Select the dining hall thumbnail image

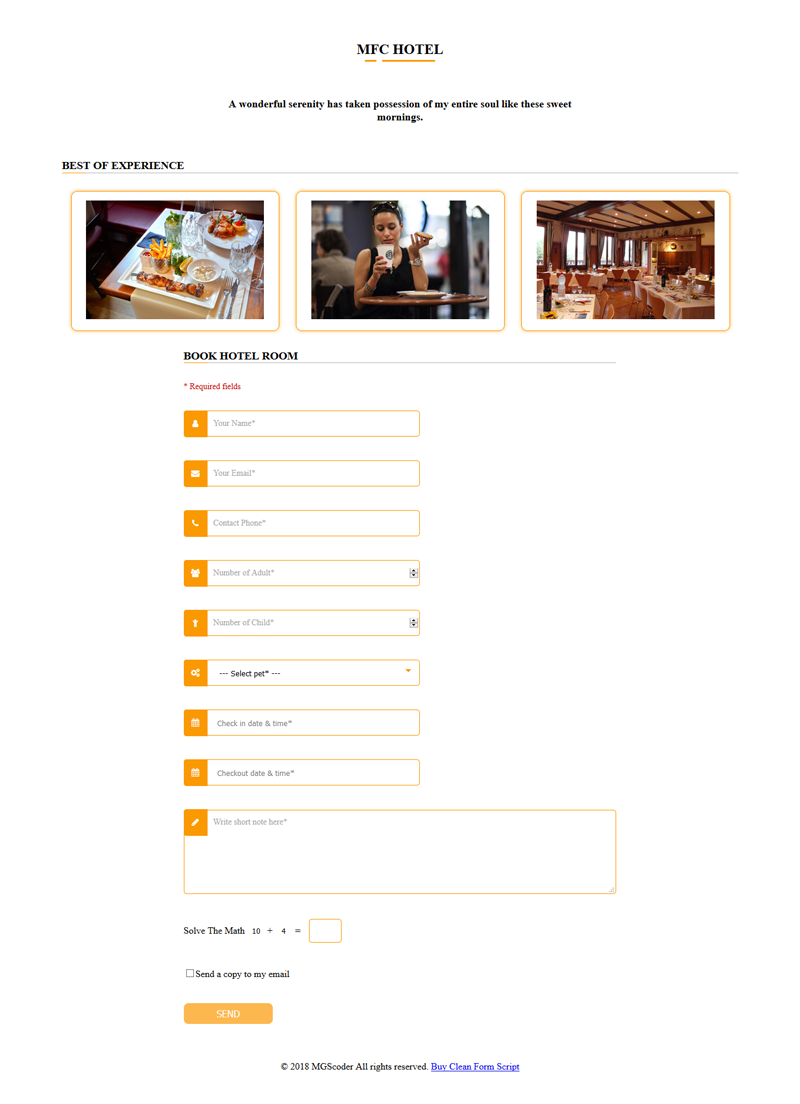tap(625, 260)
